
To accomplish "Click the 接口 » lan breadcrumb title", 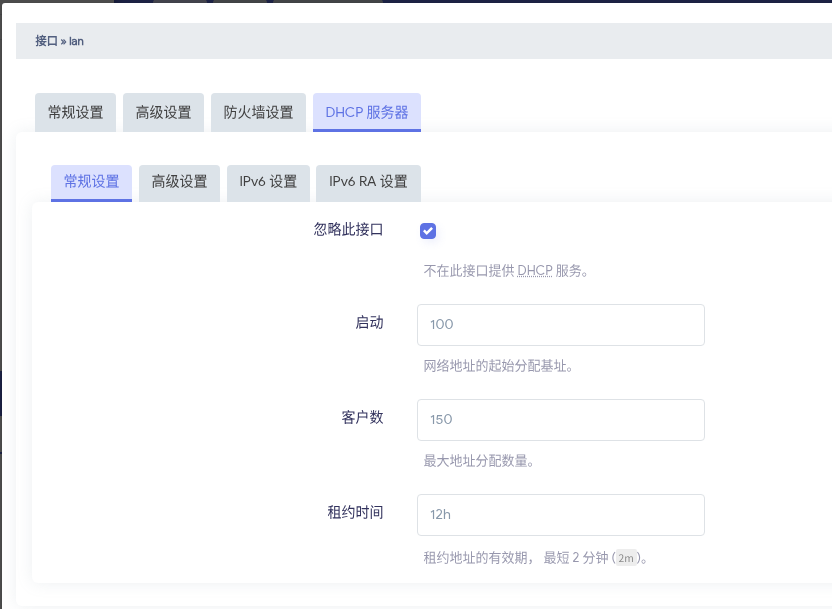I will click(59, 42).
